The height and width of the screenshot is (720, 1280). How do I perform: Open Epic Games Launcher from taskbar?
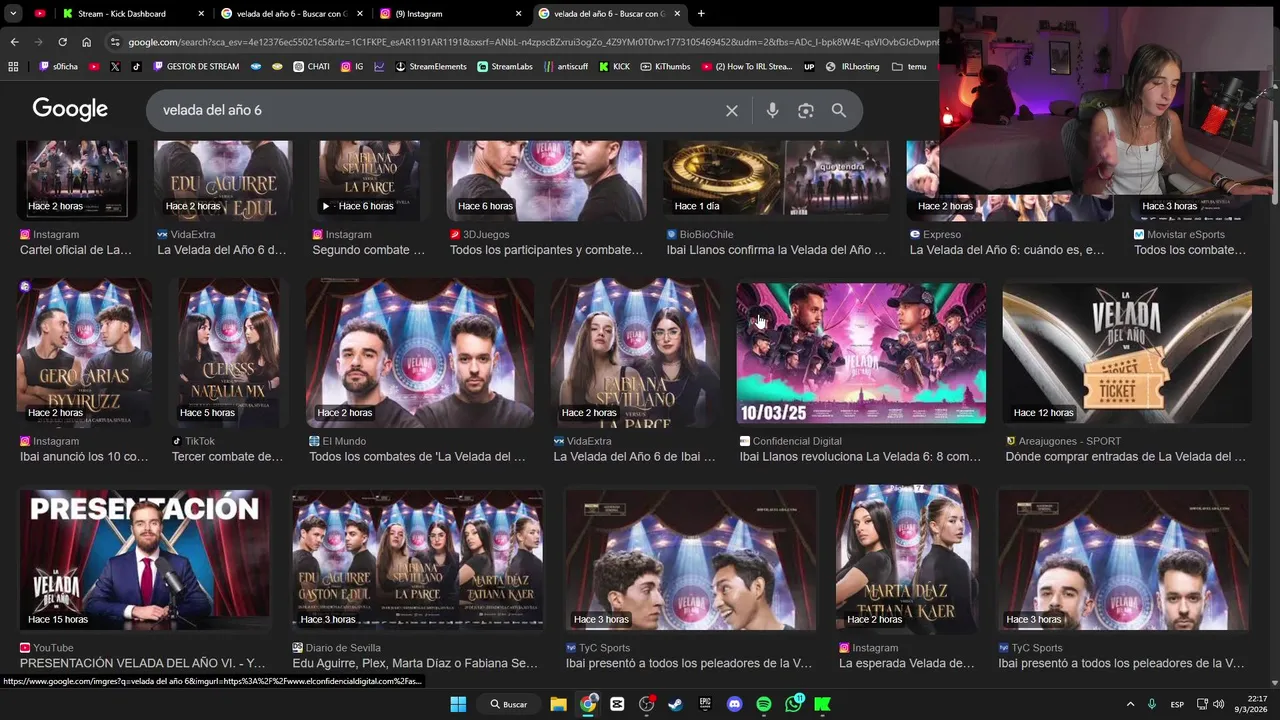pyautogui.click(x=705, y=704)
